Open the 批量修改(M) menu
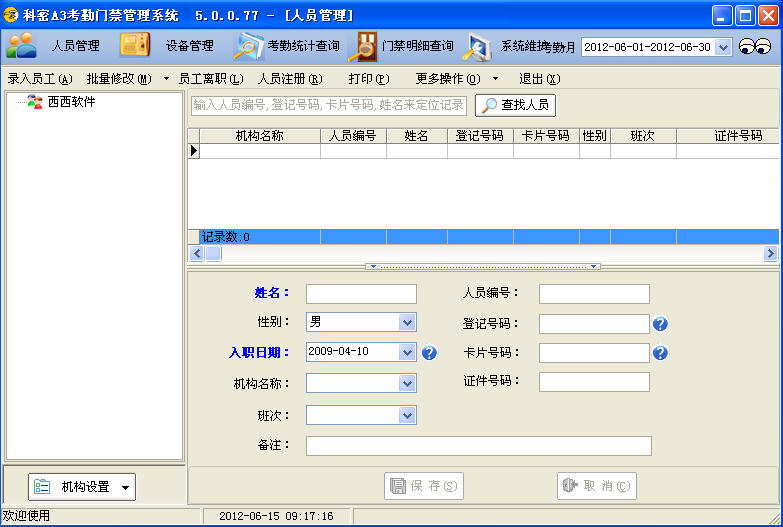The width and height of the screenshot is (783, 527). tap(119, 79)
